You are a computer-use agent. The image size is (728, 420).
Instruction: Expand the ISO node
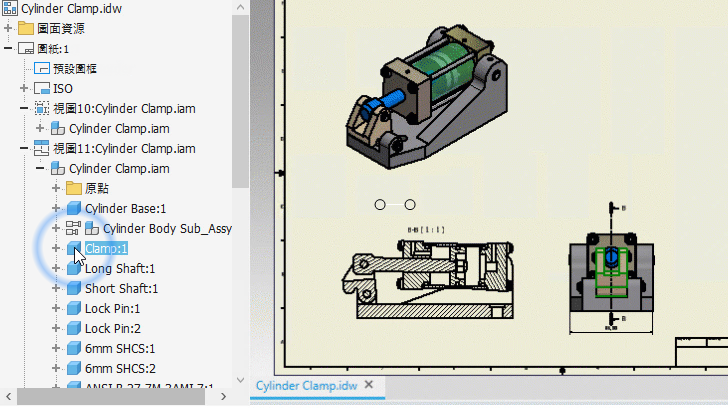24,88
